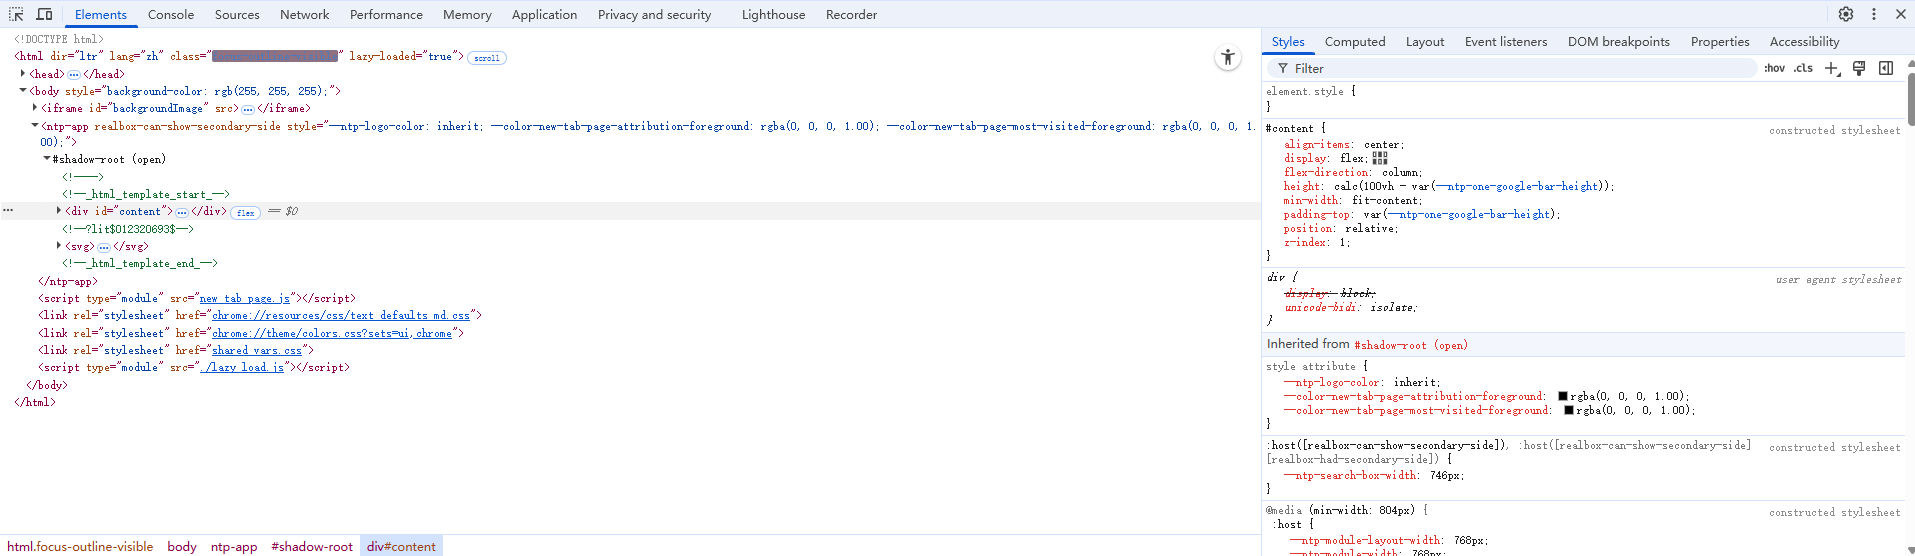Click the New Style Rule plus icon
Viewport: 1915px width, 556px height.
click(1832, 68)
